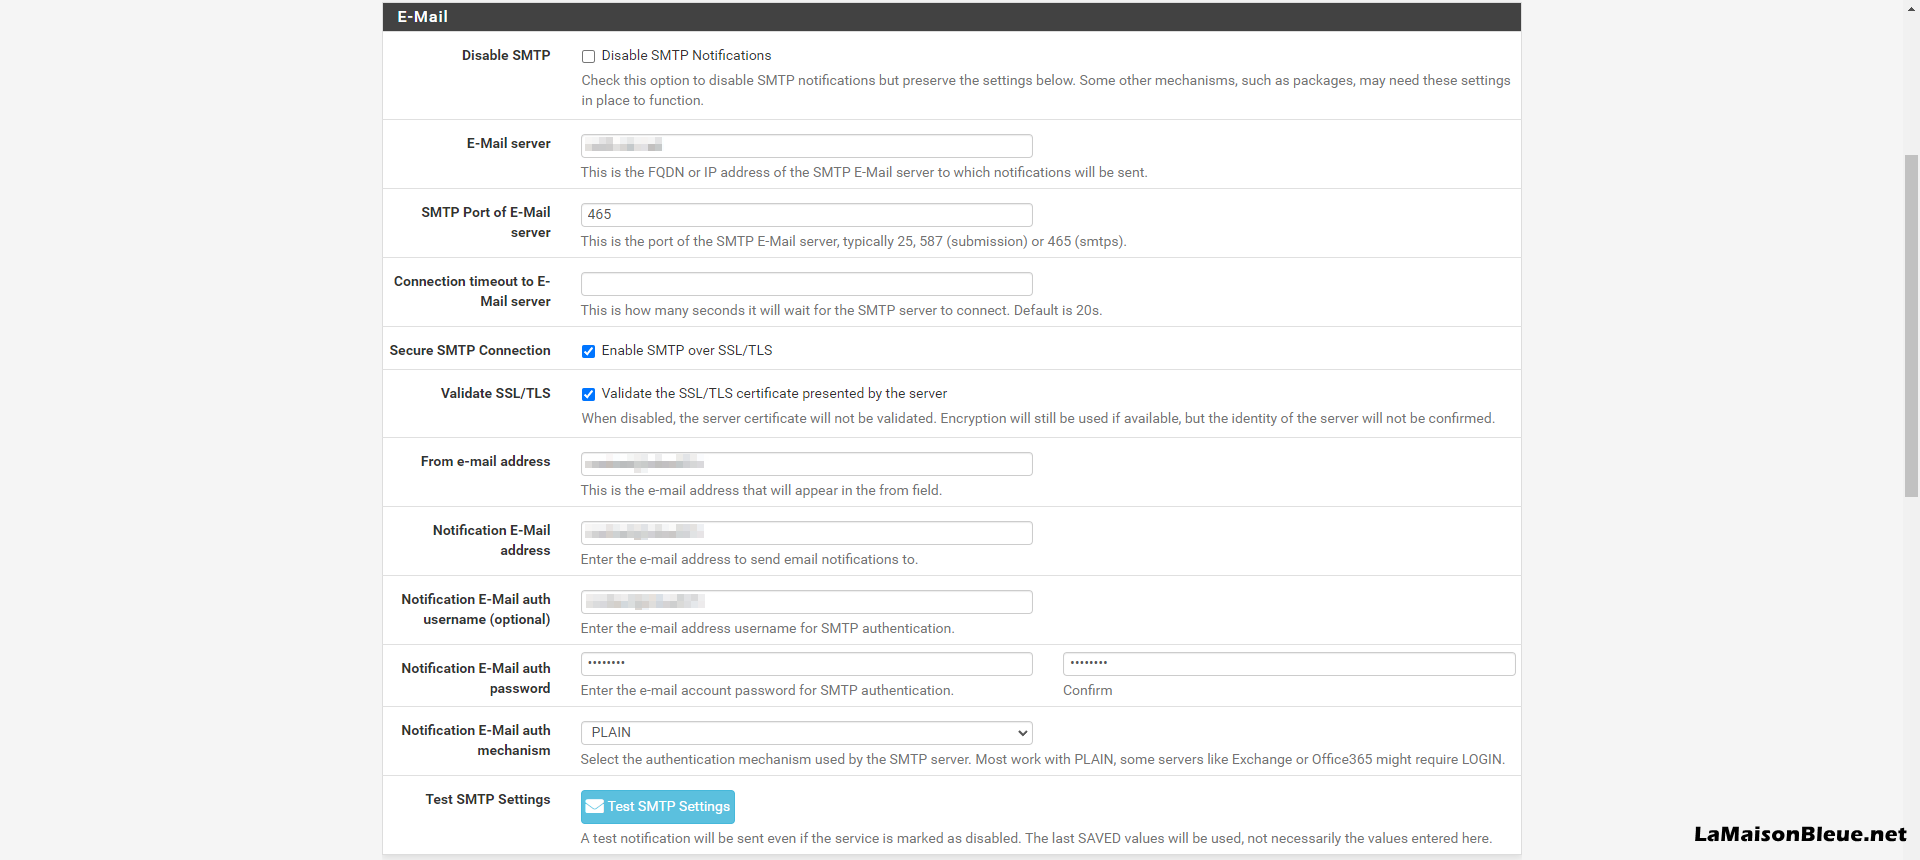Click the scrollbar up arrow
Image resolution: width=1920 pixels, height=860 pixels.
[1911, 8]
